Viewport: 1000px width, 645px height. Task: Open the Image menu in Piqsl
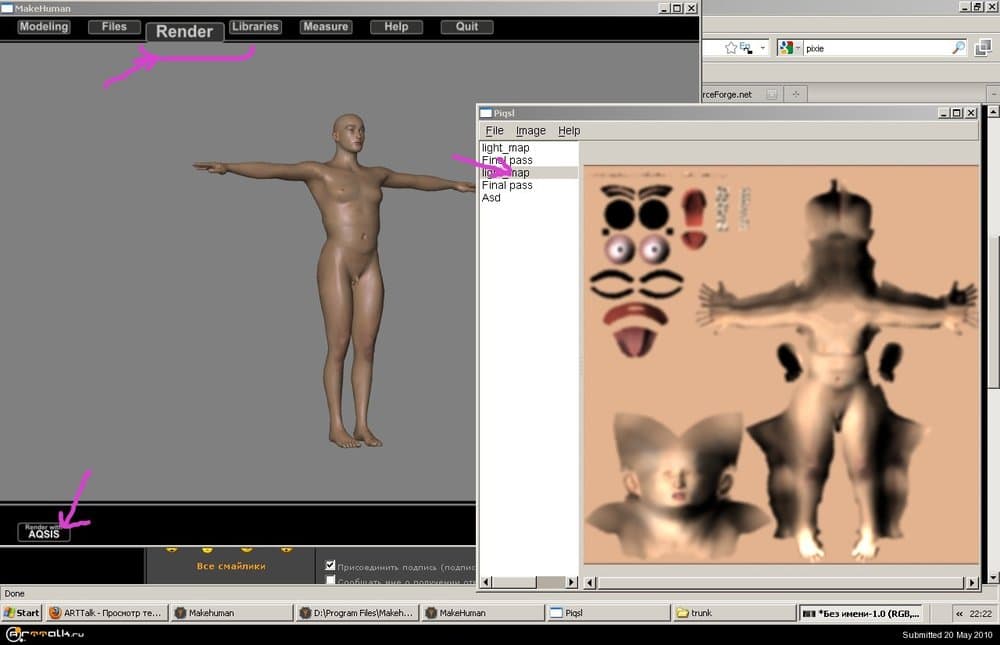pyautogui.click(x=531, y=130)
